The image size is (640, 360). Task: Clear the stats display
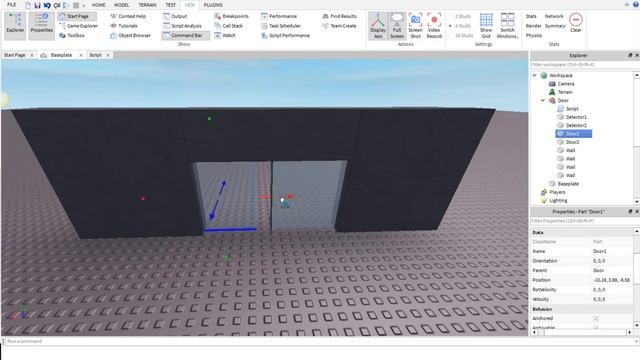pos(576,23)
